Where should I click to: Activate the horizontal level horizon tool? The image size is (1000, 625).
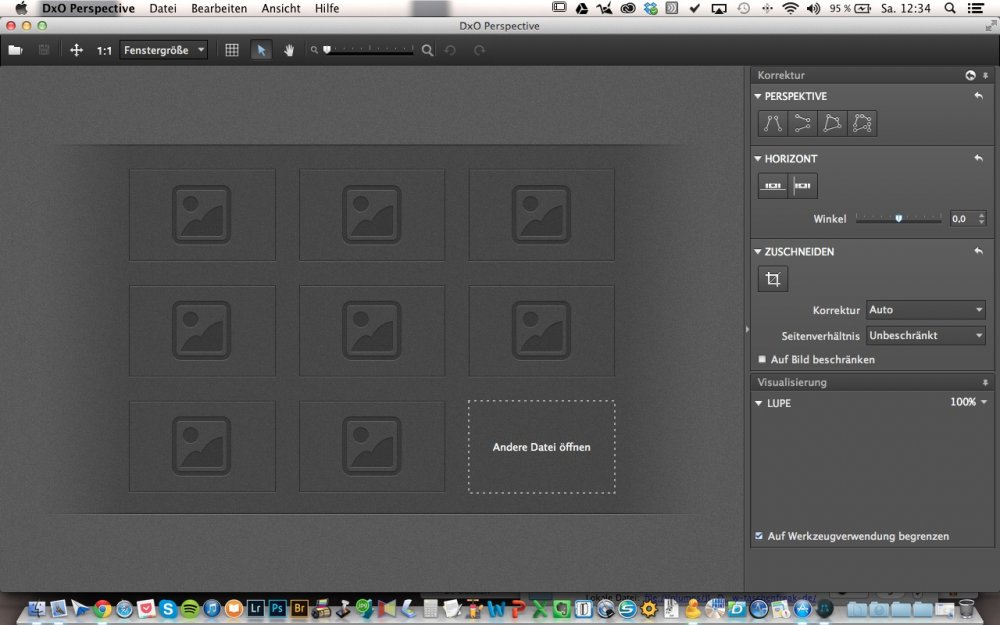coord(772,186)
